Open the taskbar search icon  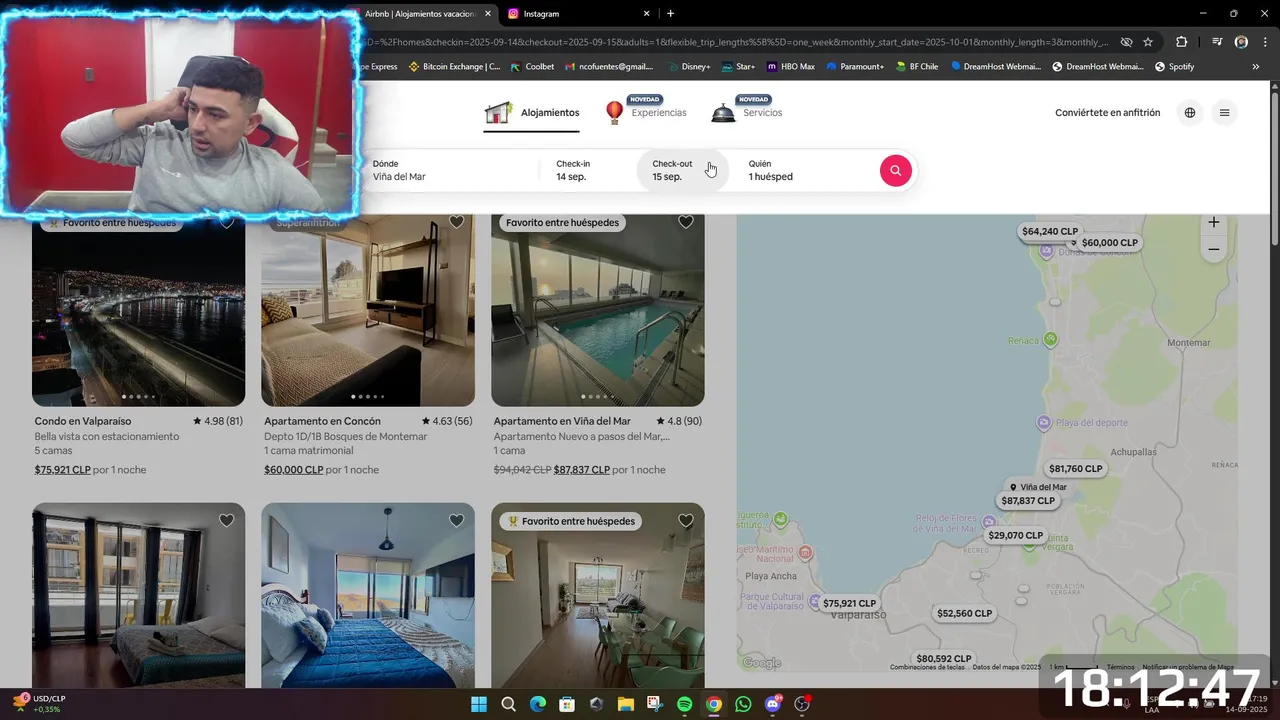click(508, 704)
